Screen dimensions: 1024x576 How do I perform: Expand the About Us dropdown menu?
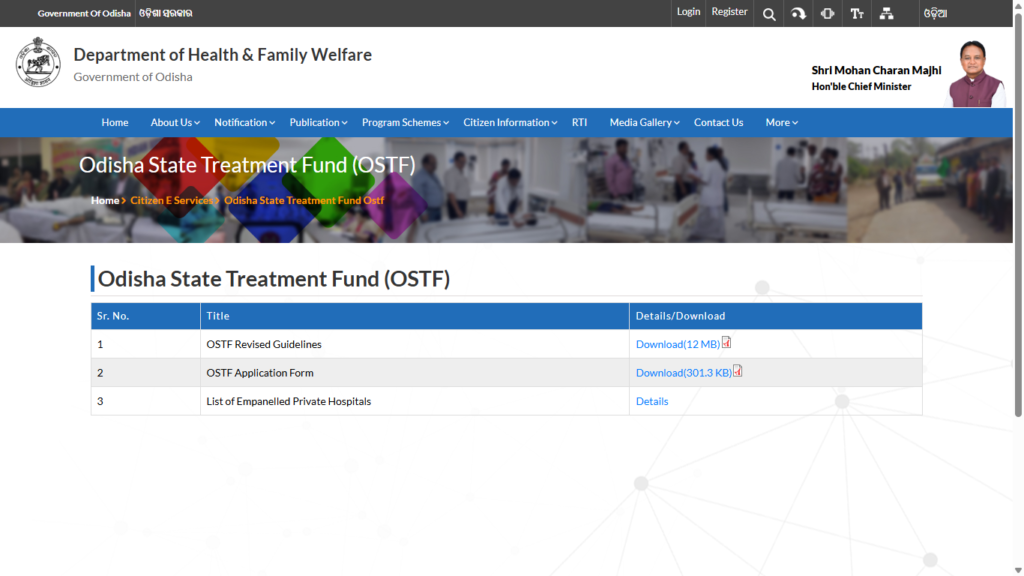(x=175, y=123)
